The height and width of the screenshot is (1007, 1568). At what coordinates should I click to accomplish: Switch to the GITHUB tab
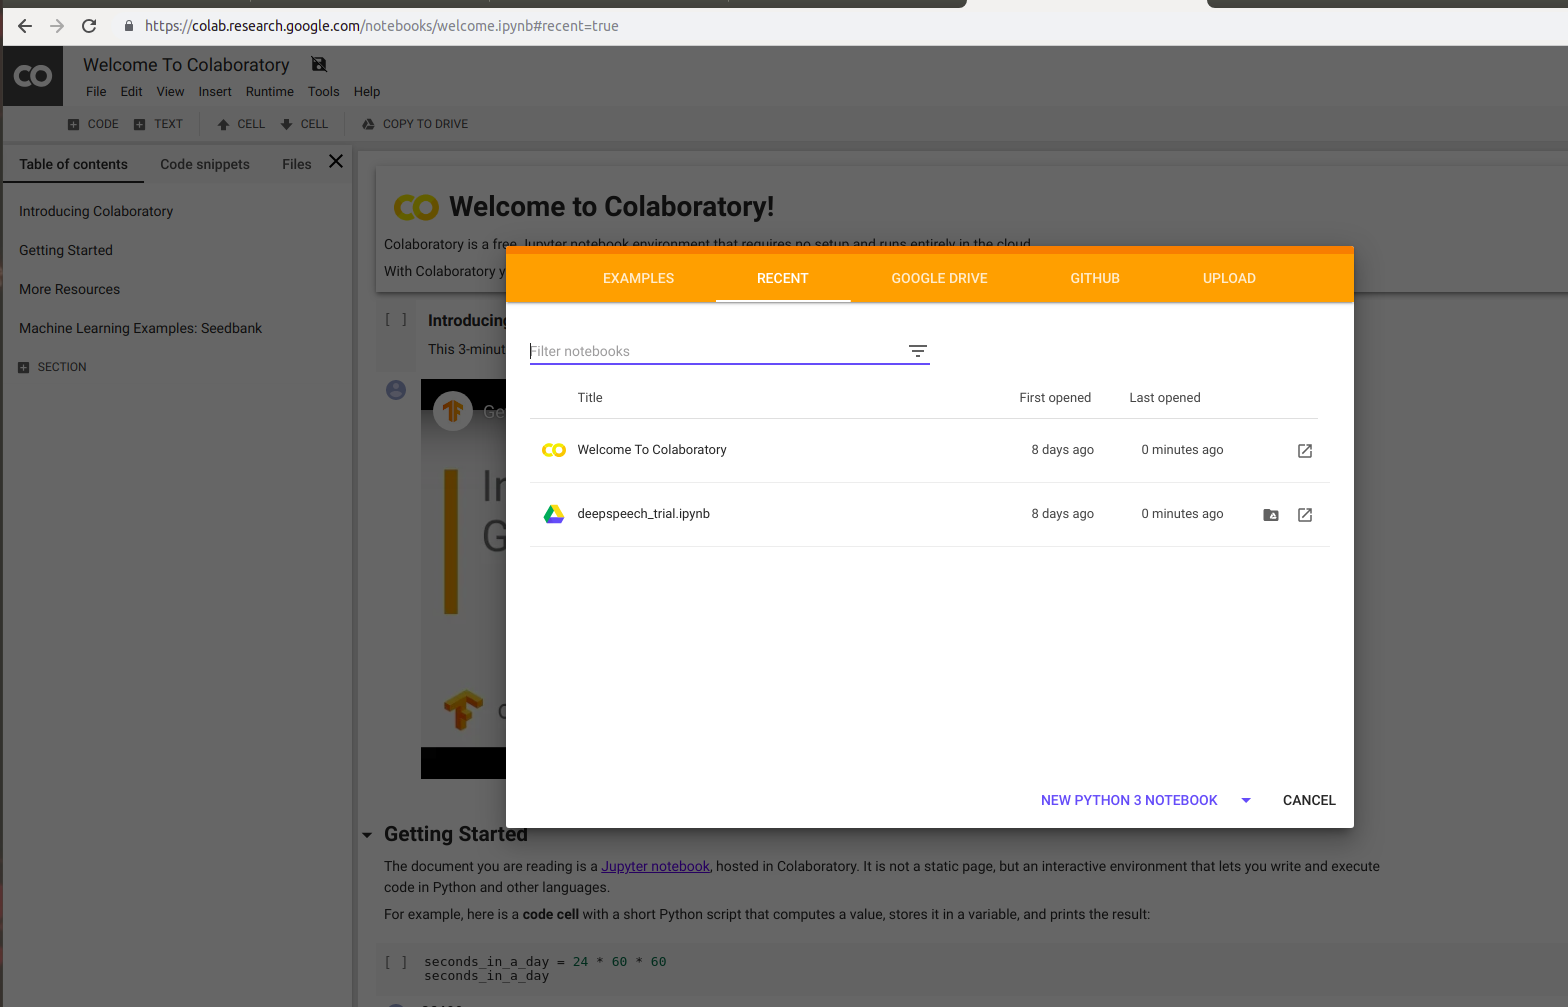pos(1095,278)
